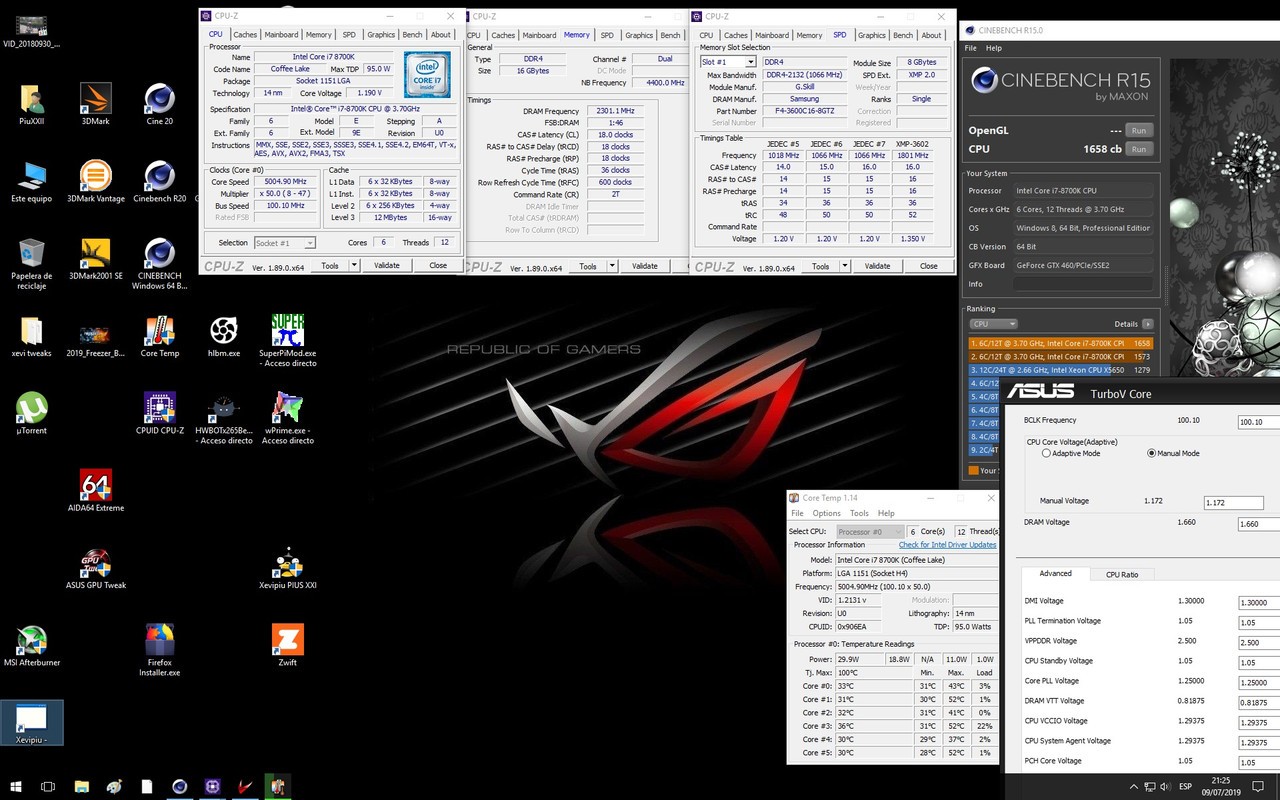Launch wPrime.exe shortcut

(288, 420)
